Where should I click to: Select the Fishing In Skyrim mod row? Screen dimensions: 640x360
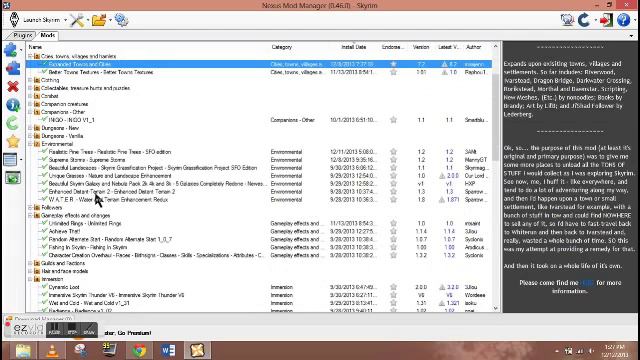[x=259, y=247]
